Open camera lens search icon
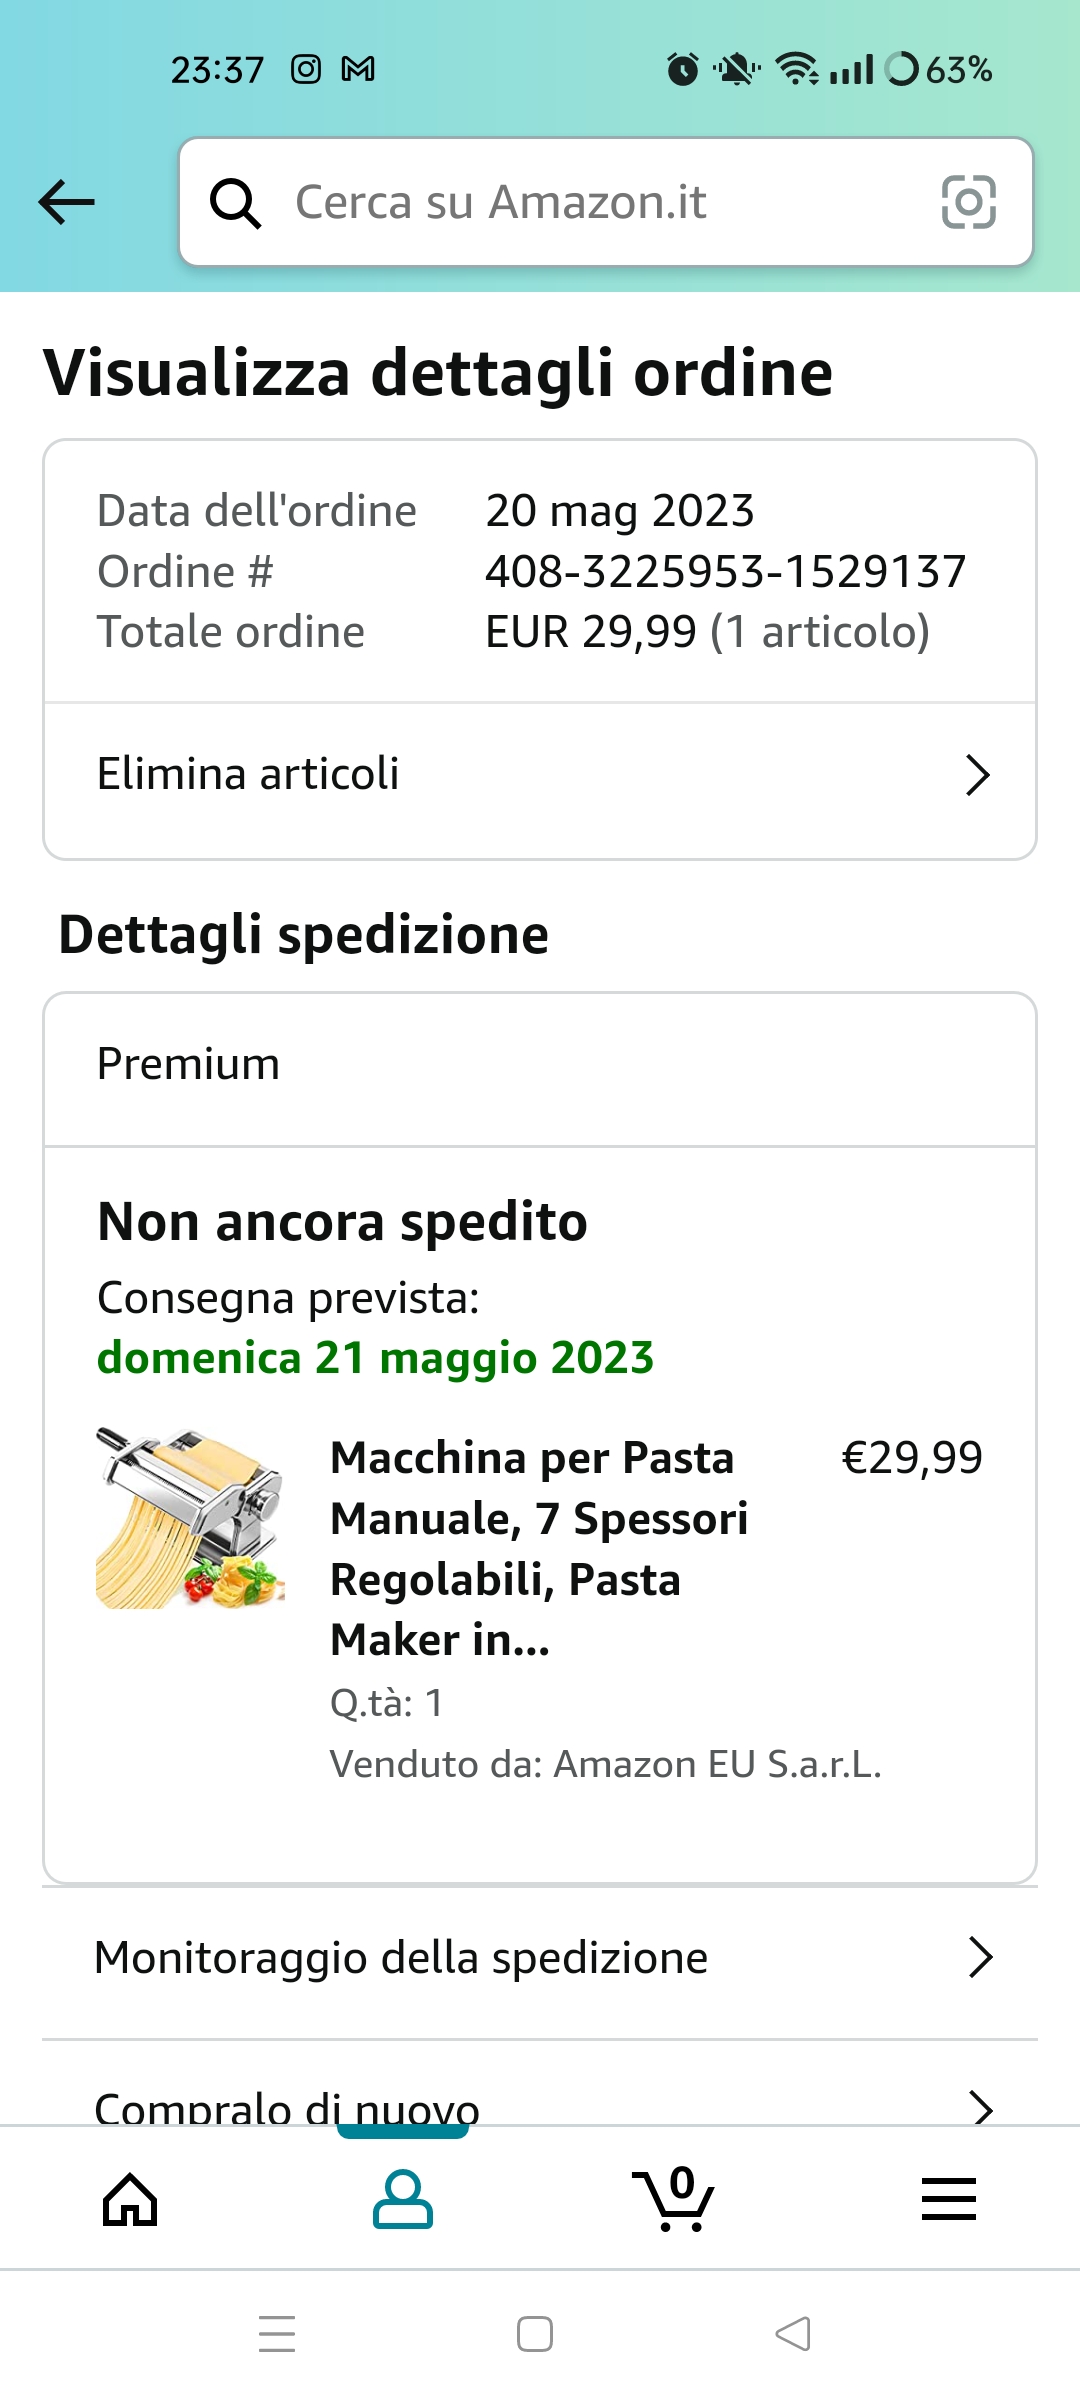Viewport: 1080px width, 2400px height. click(968, 202)
